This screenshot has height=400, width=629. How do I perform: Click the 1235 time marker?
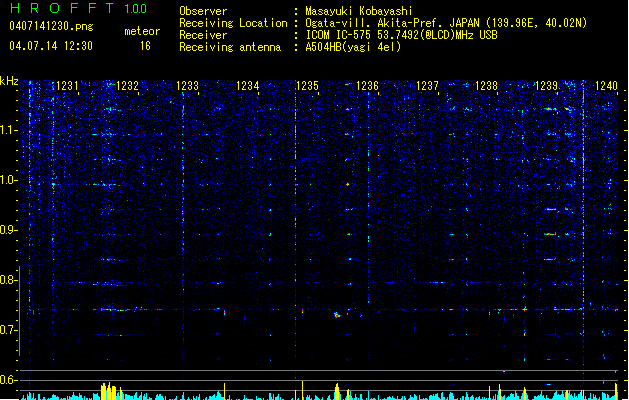tap(307, 86)
